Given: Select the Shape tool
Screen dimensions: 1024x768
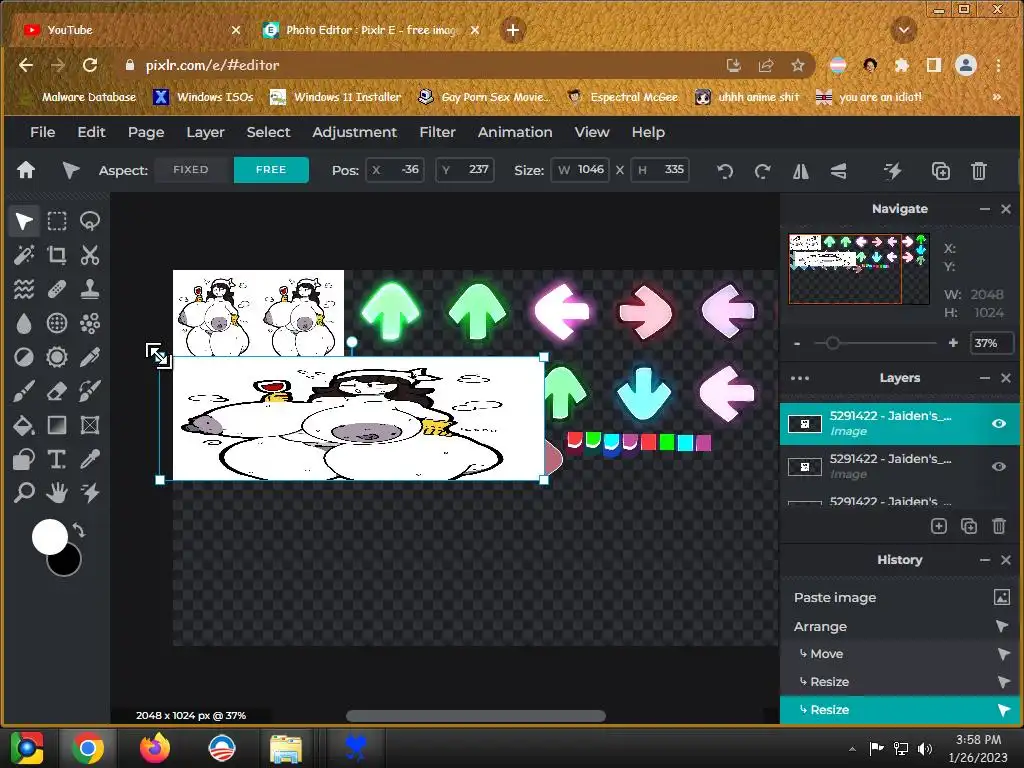Looking at the screenshot, I should click(24, 460).
